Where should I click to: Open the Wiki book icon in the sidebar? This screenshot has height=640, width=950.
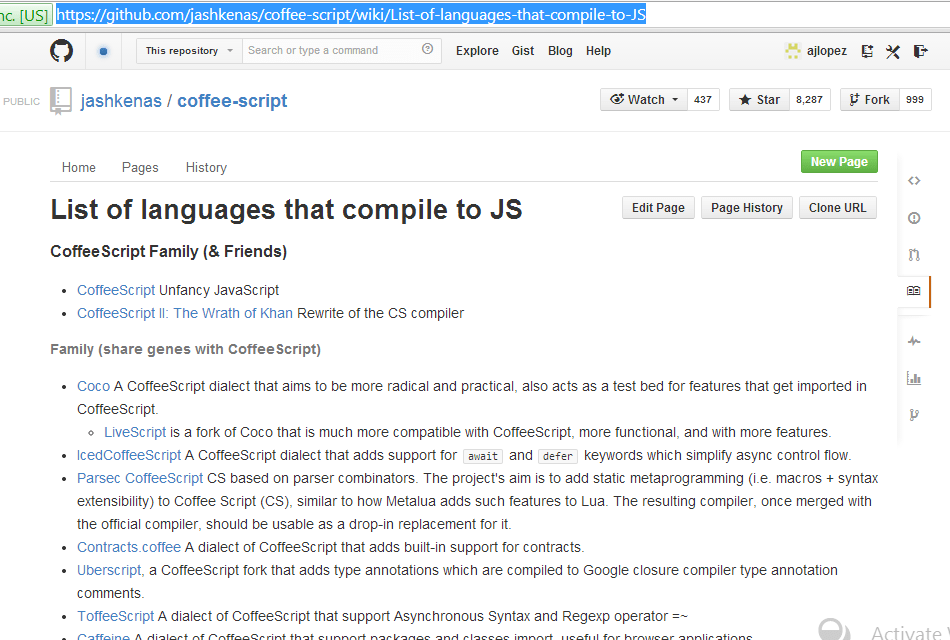coord(913,292)
